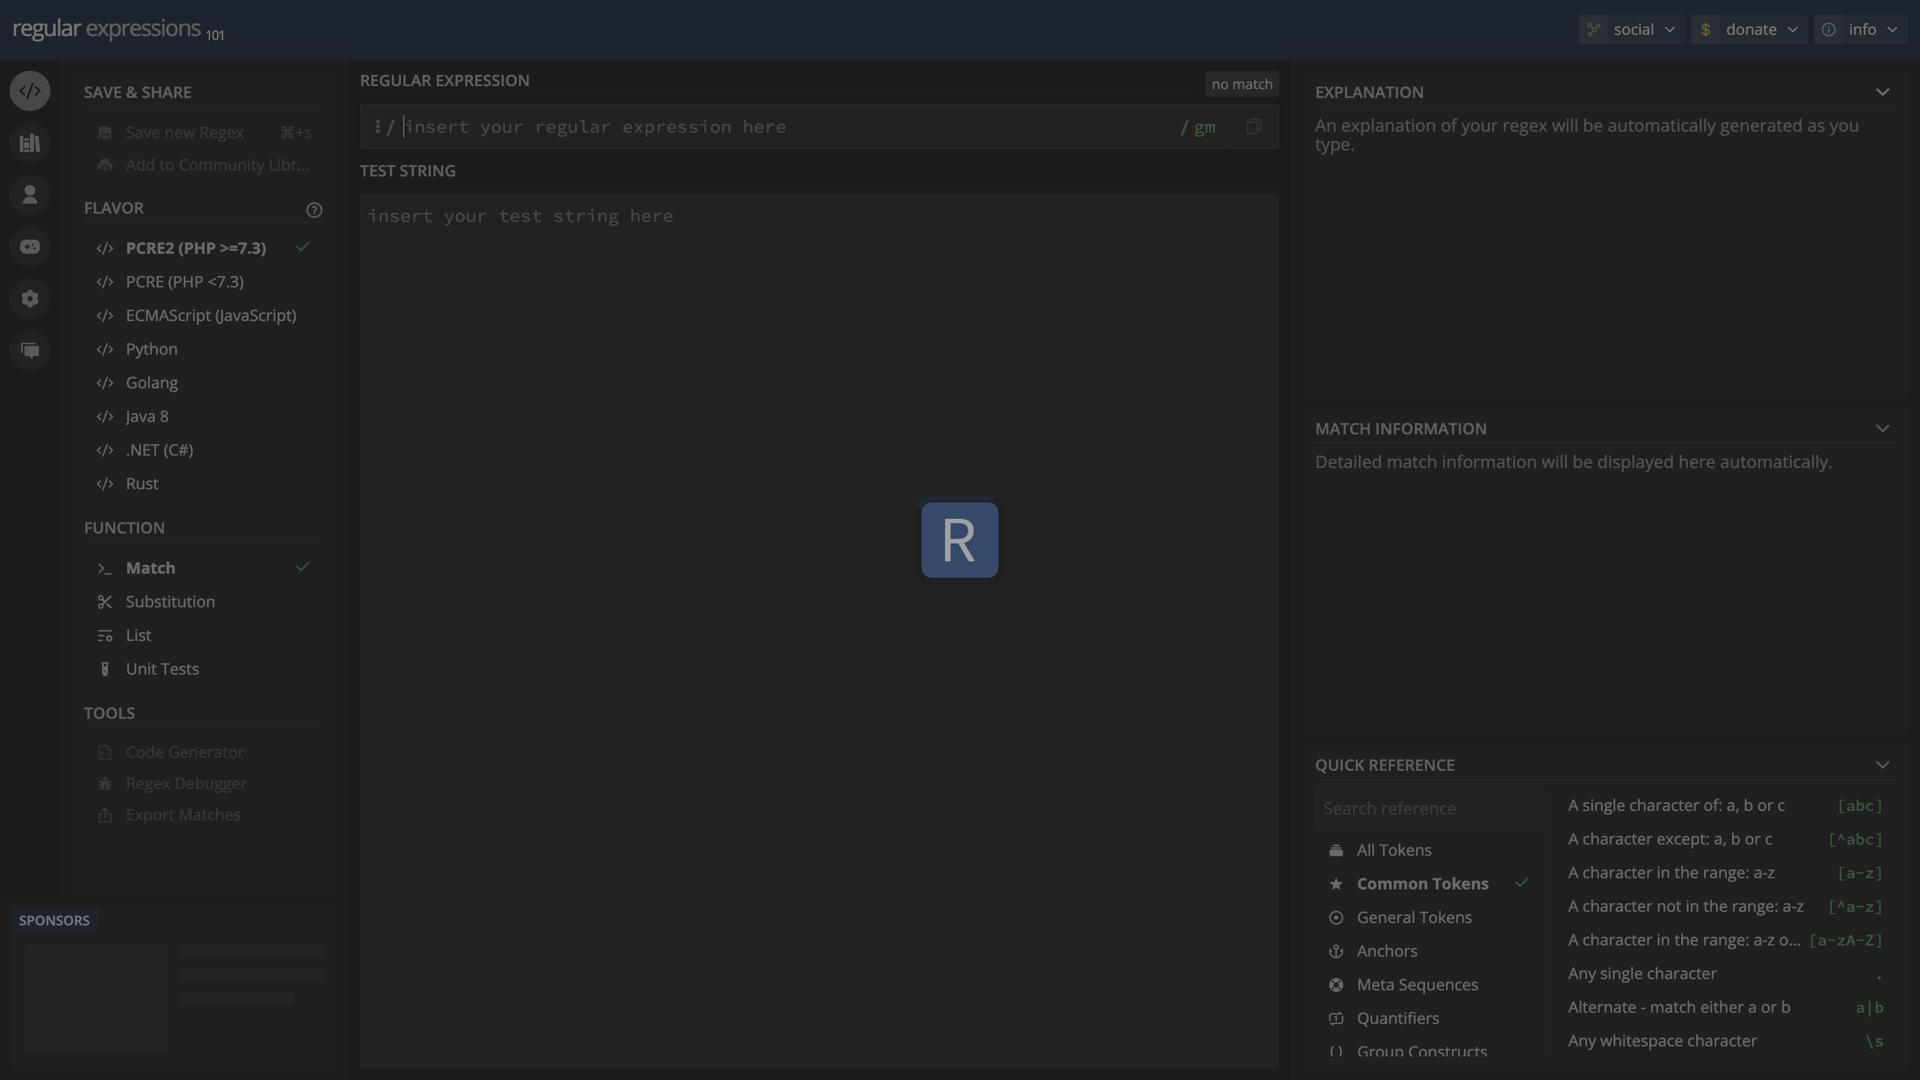Open the Regex Editor sidebar icon
This screenshot has height=1080, width=1920.
click(30, 90)
